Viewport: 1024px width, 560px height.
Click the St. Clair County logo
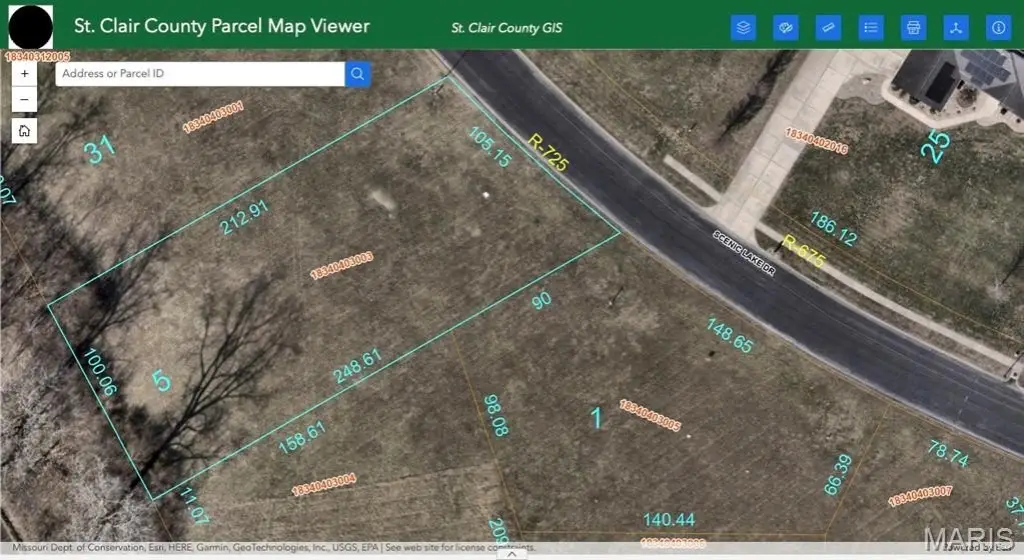pyautogui.click(x=30, y=27)
